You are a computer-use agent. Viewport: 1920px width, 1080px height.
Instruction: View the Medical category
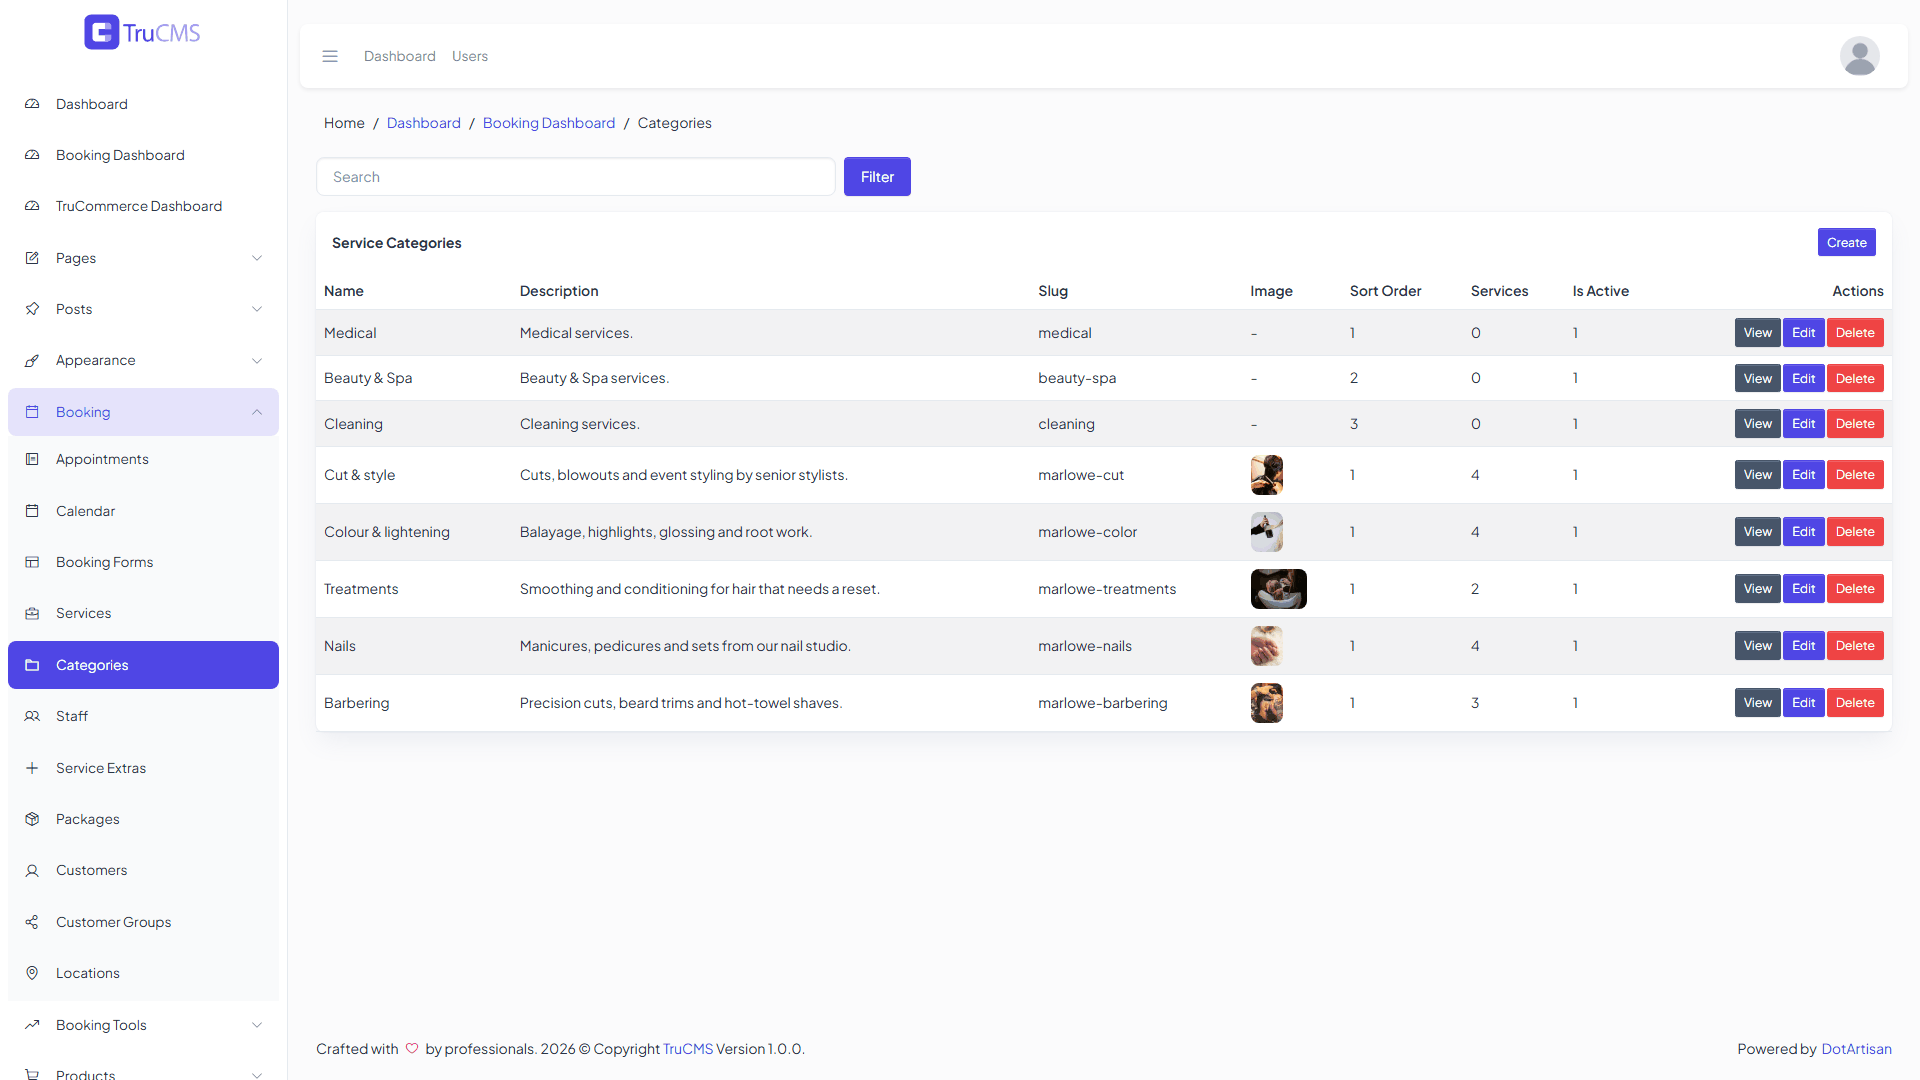[1757, 333]
